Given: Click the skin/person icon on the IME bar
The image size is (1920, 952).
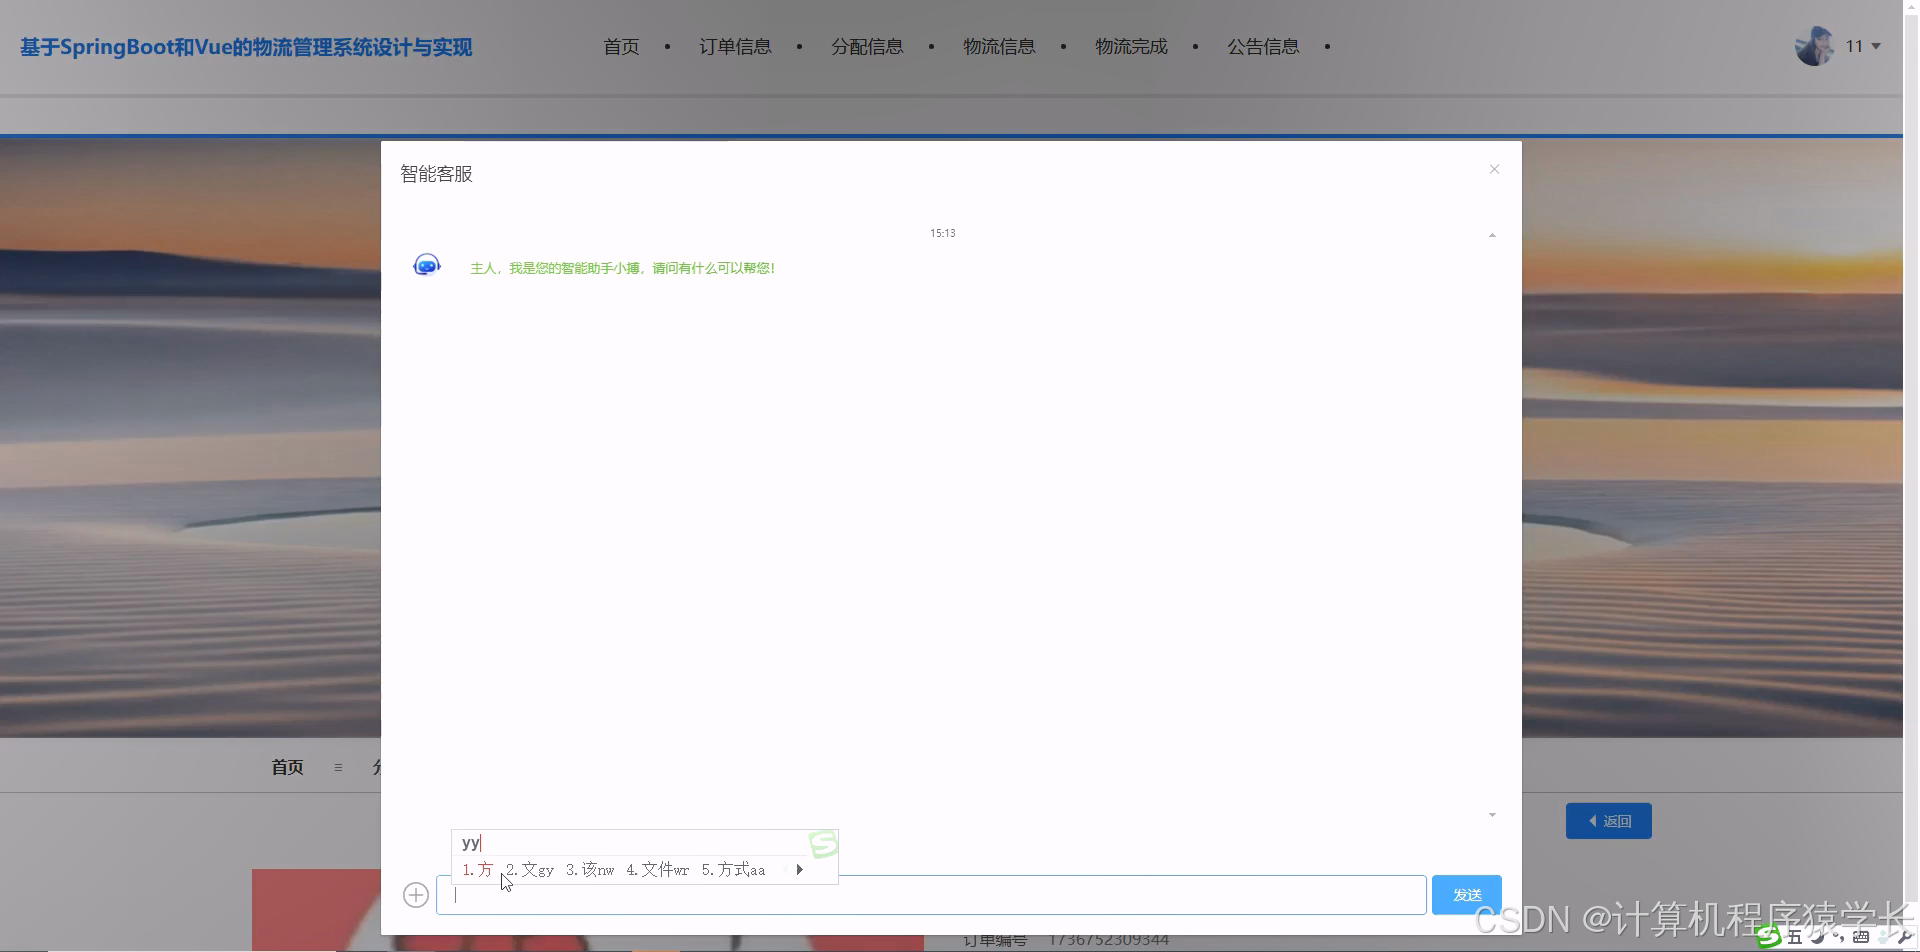Looking at the screenshot, I should (x=1883, y=936).
